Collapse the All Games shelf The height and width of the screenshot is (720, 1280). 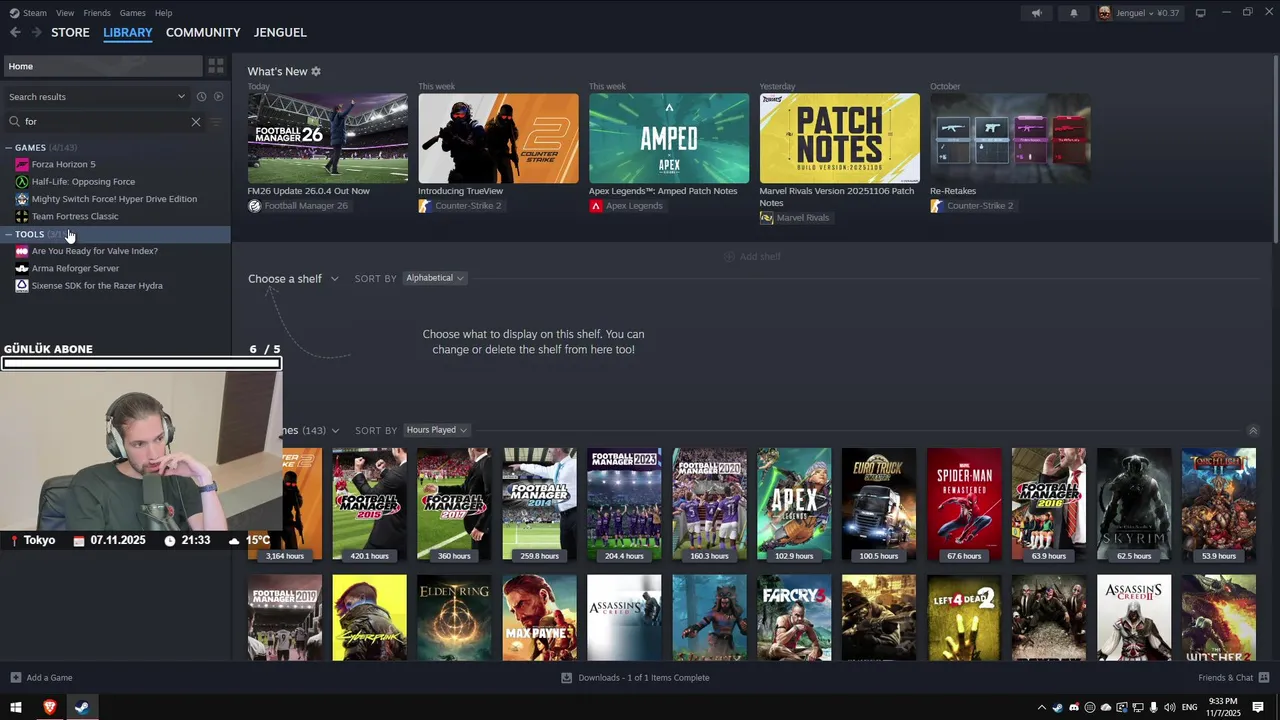pyautogui.click(x=1253, y=430)
